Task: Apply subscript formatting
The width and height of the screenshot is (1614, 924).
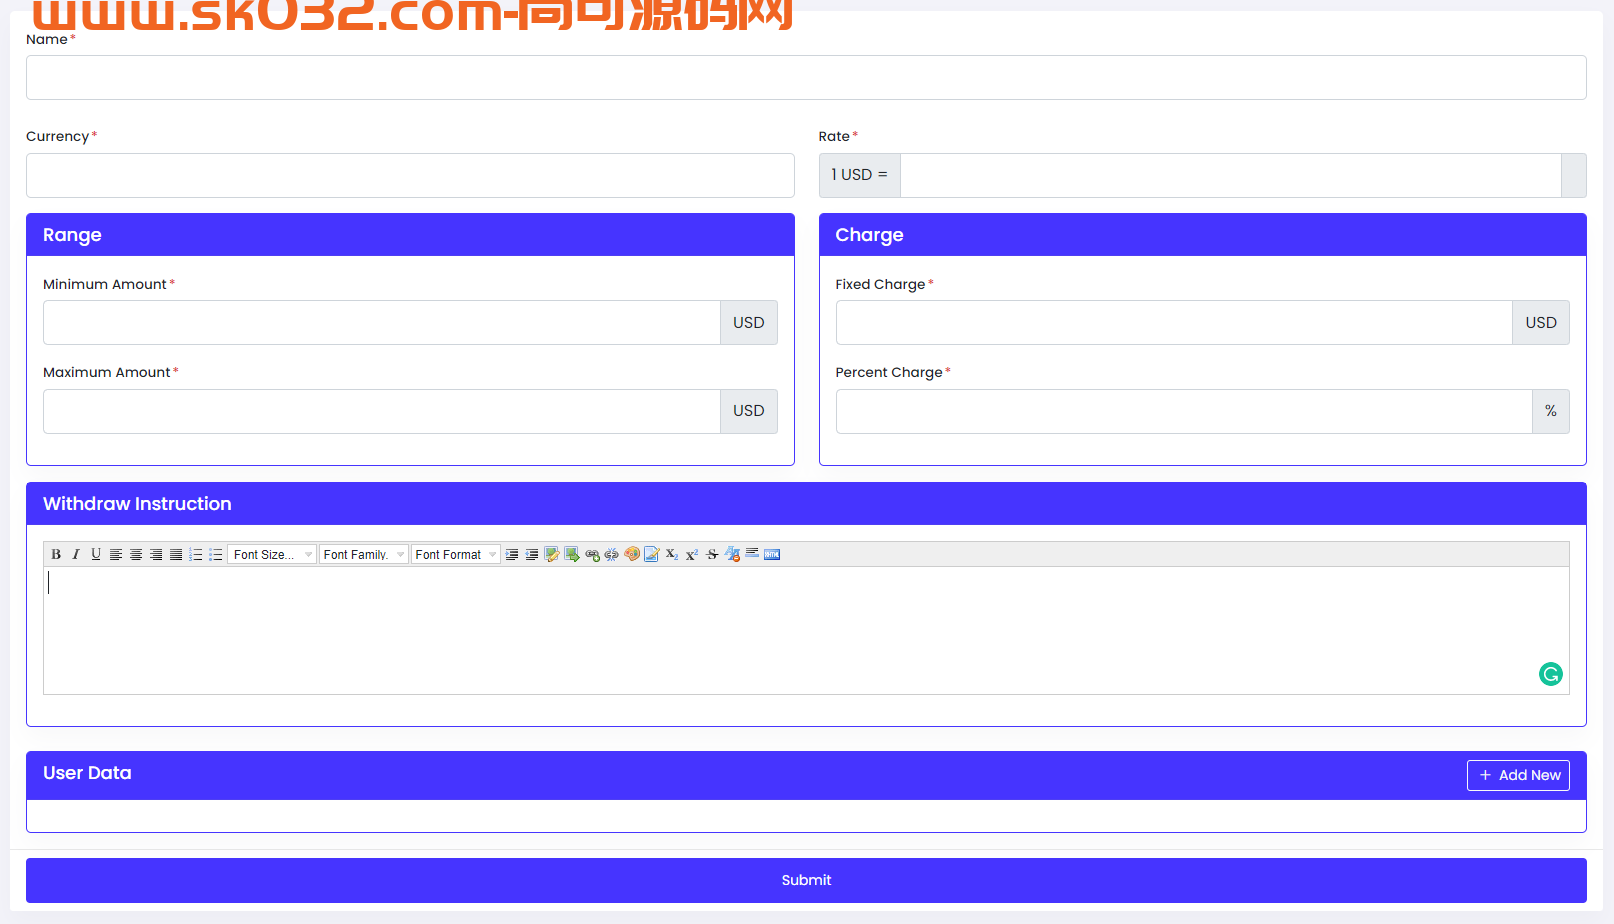Action: 671,554
